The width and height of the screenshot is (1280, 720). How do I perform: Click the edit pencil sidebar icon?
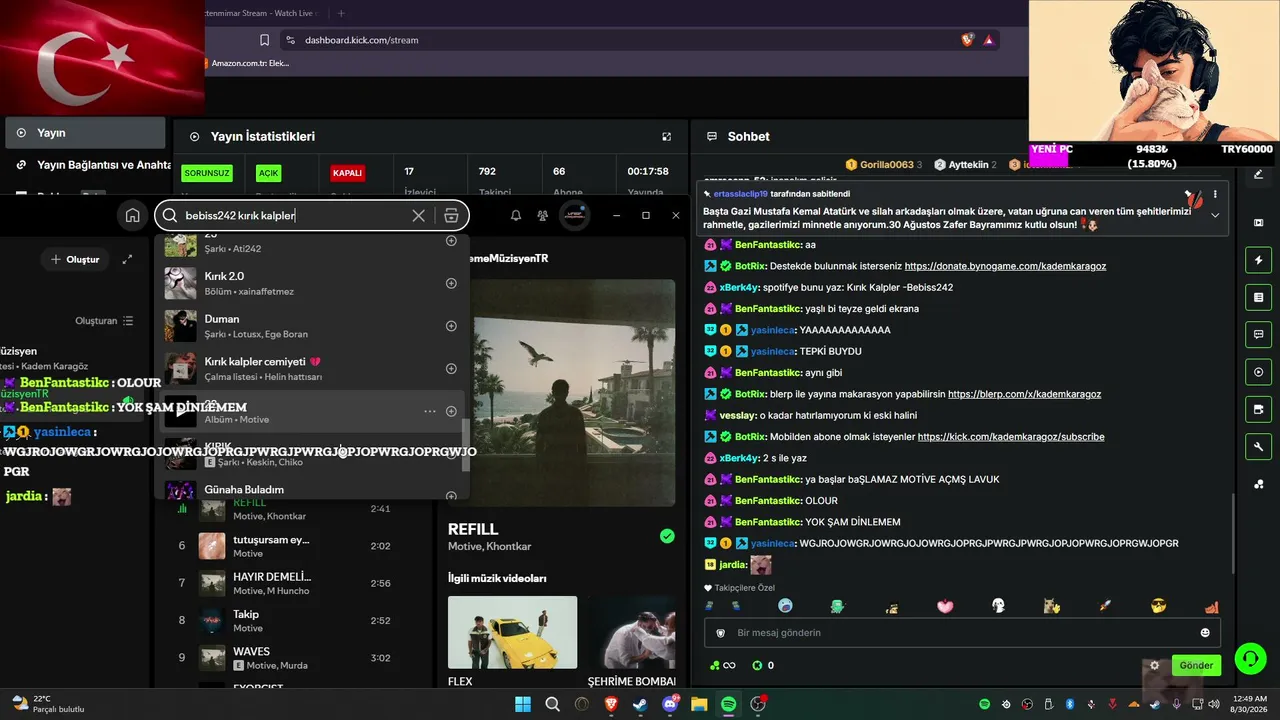point(1258,174)
